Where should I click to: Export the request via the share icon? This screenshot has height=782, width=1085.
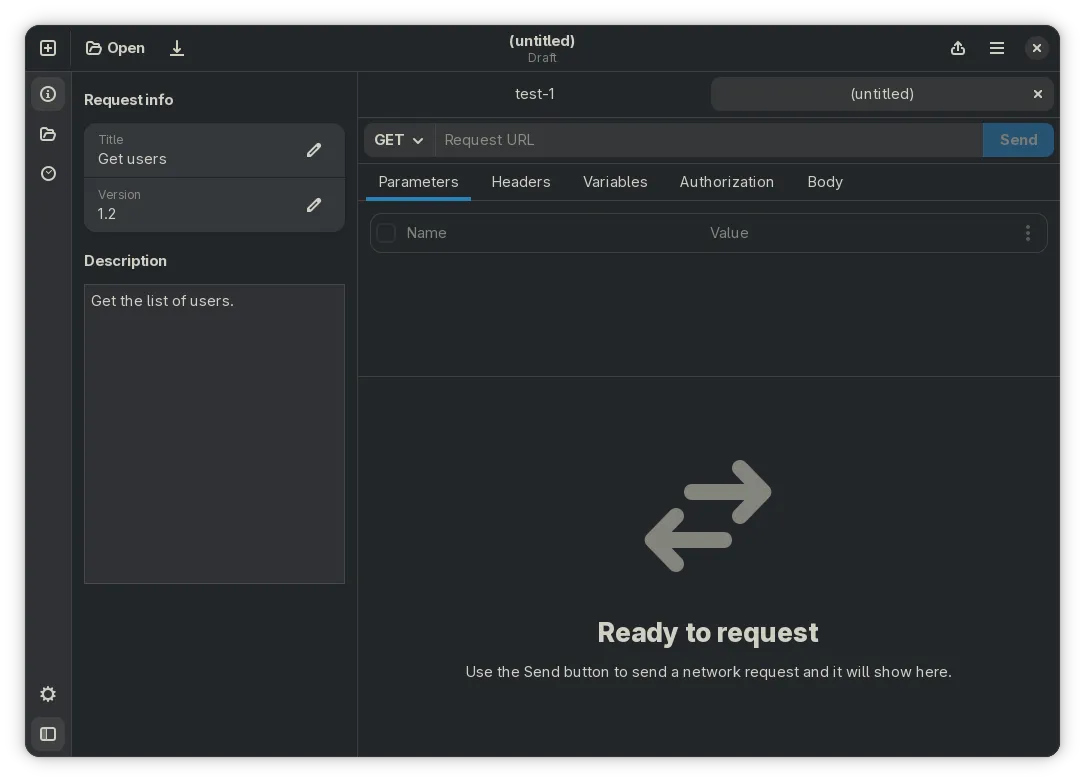957,47
